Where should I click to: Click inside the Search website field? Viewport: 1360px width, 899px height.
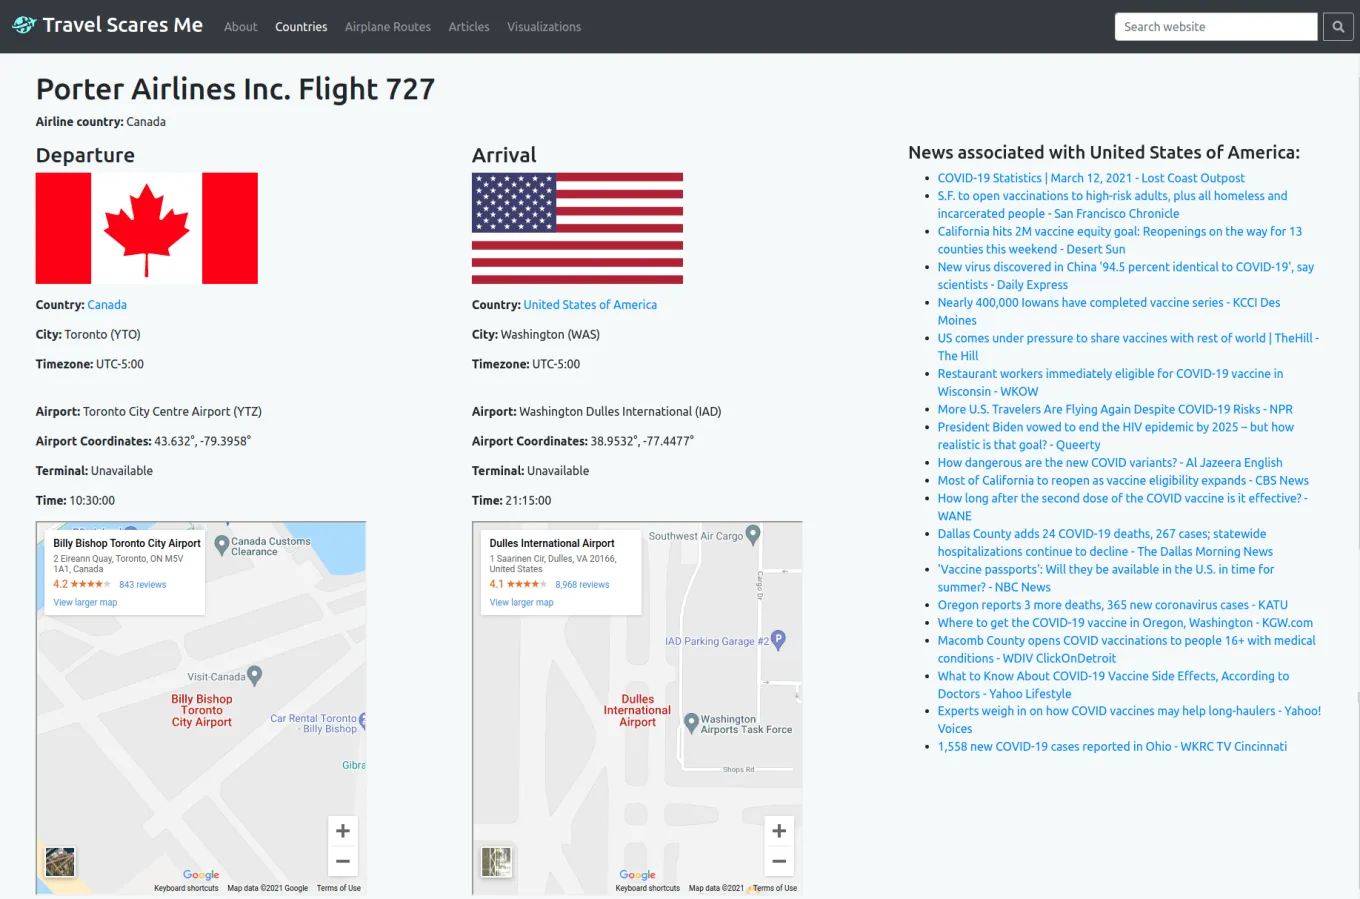pyautogui.click(x=1215, y=26)
